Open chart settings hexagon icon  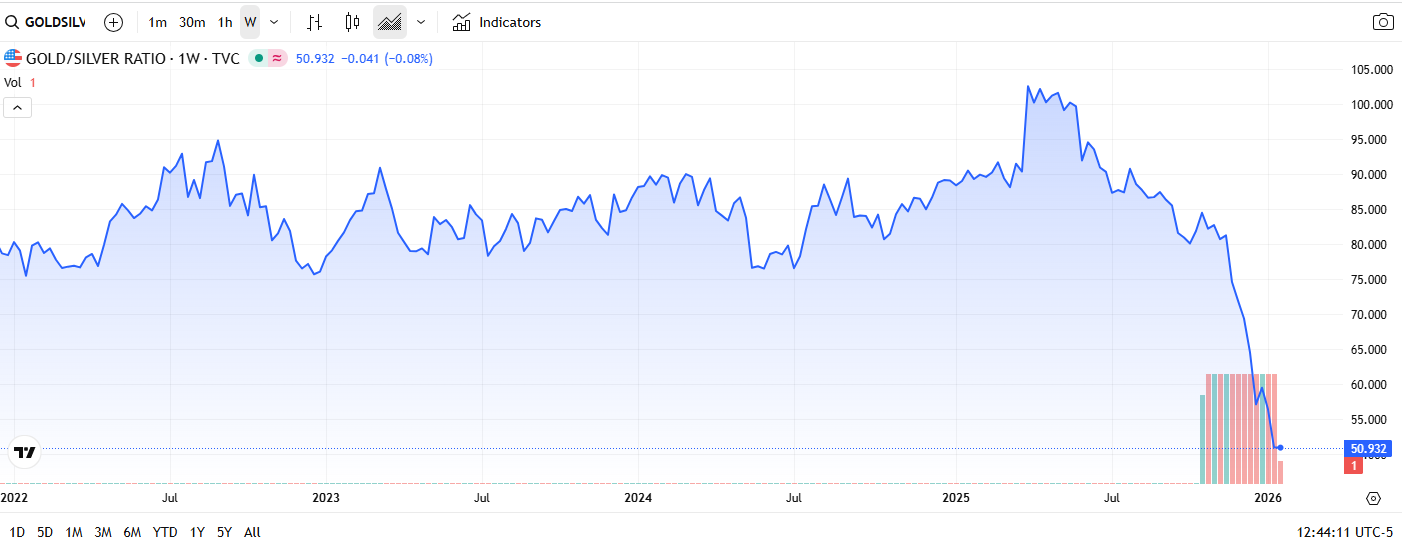click(1373, 498)
